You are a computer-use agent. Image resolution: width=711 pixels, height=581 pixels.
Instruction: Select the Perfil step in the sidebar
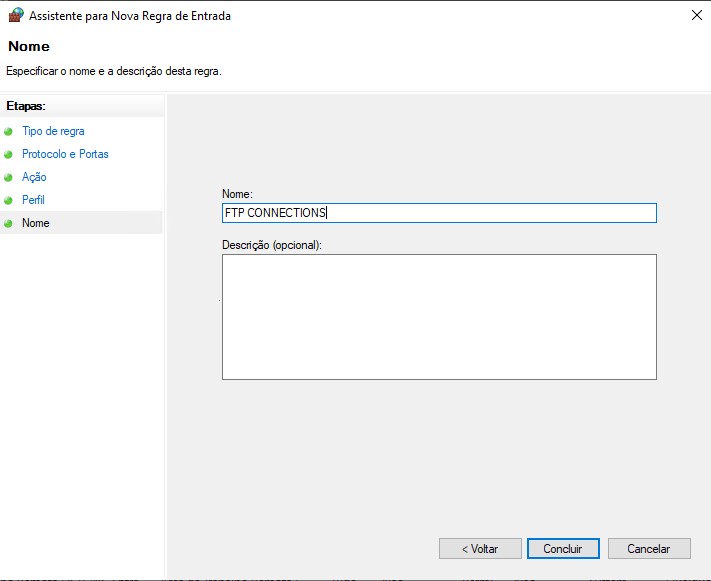click(33, 200)
